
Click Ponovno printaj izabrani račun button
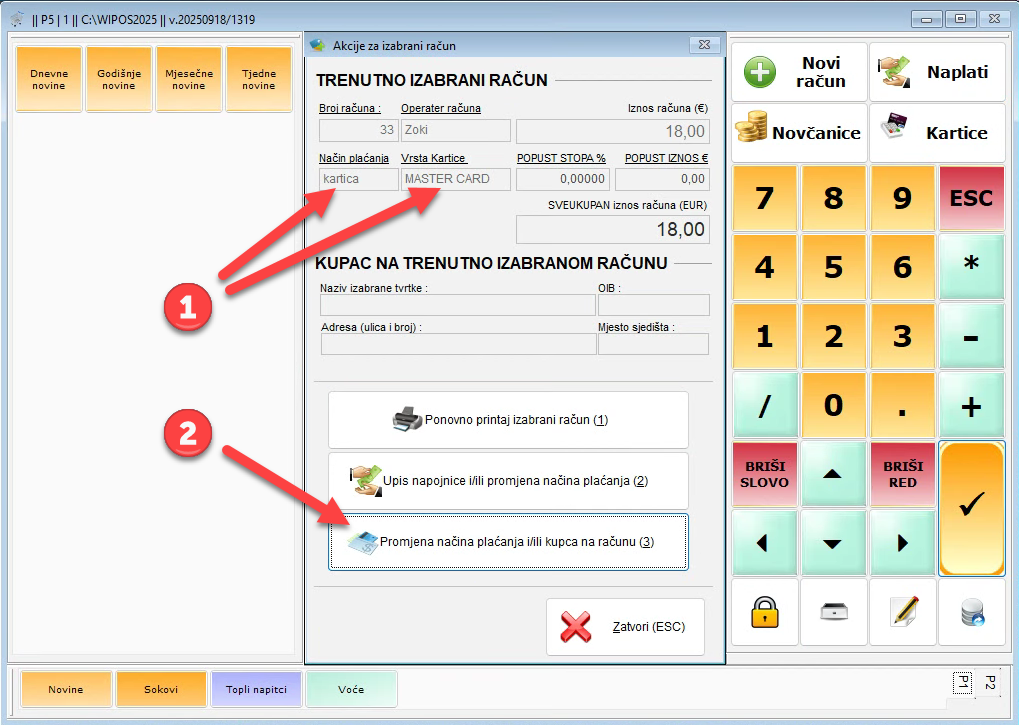pyautogui.click(x=508, y=420)
